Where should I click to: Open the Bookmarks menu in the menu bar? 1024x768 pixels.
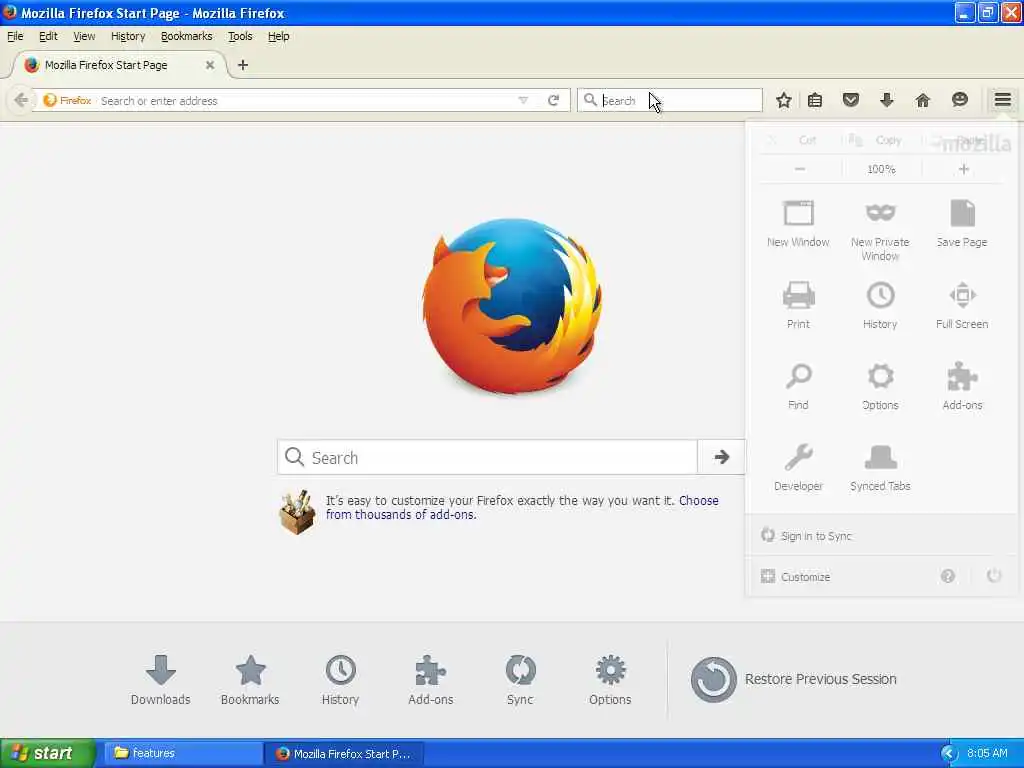187,37
